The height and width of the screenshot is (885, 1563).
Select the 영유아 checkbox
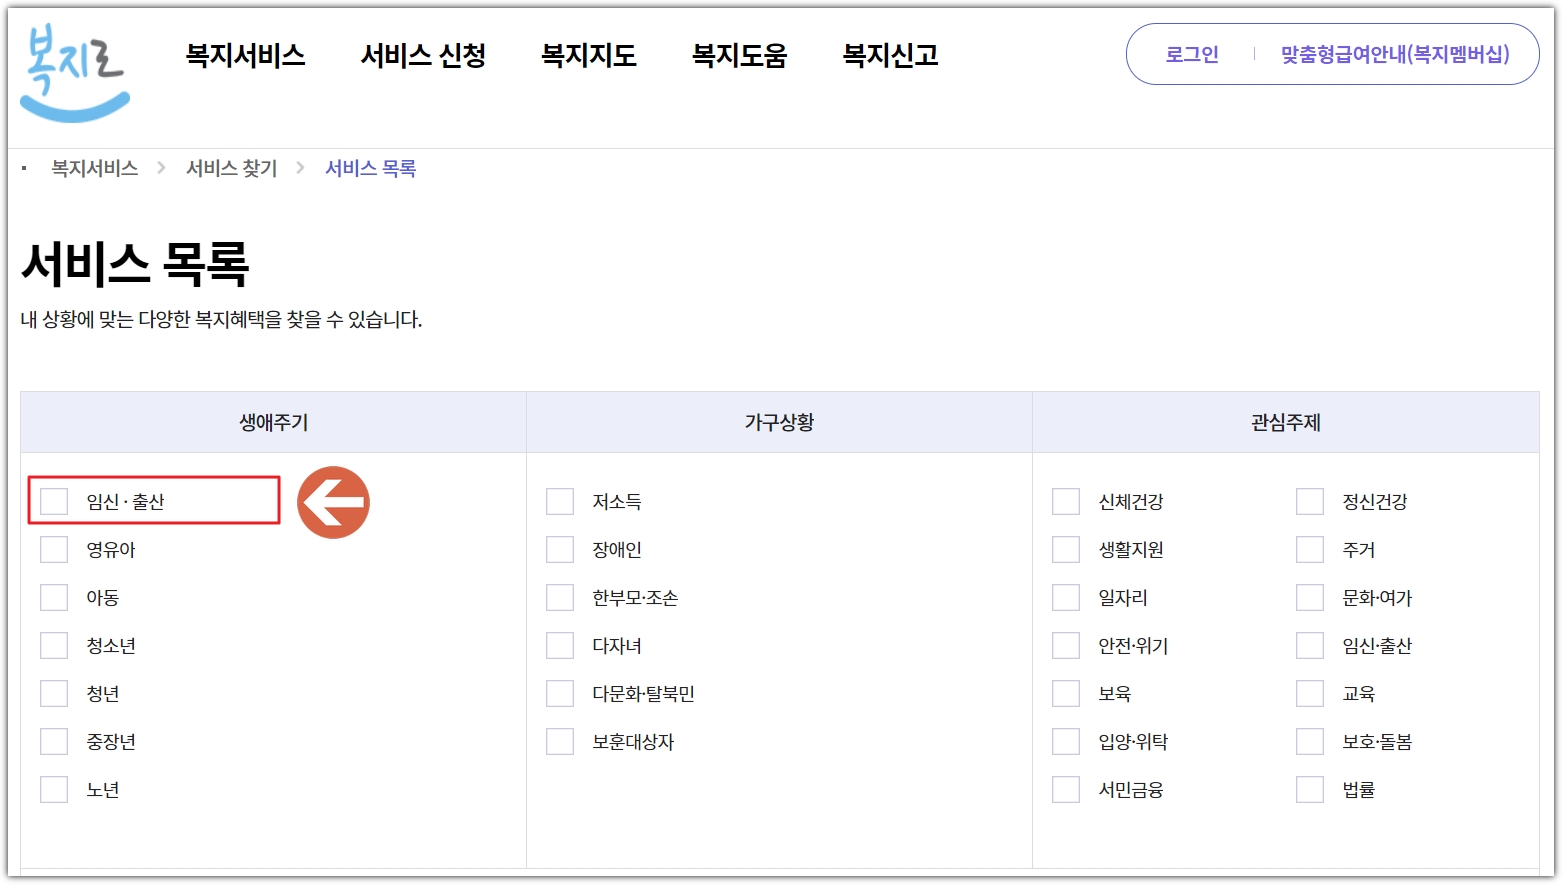(54, 548)
